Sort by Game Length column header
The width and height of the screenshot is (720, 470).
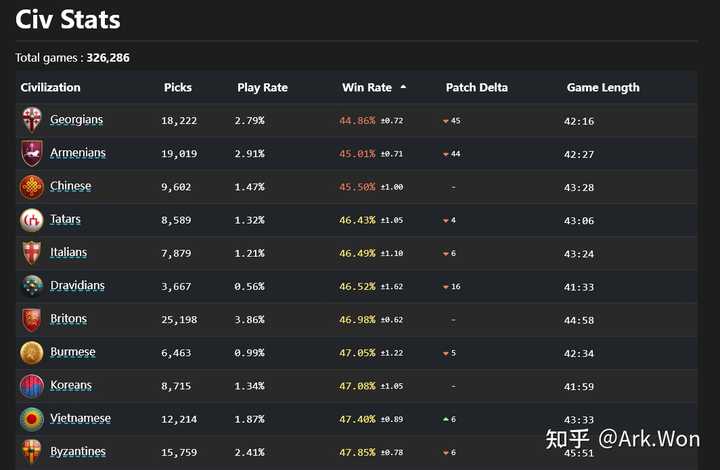click(603, 87)
